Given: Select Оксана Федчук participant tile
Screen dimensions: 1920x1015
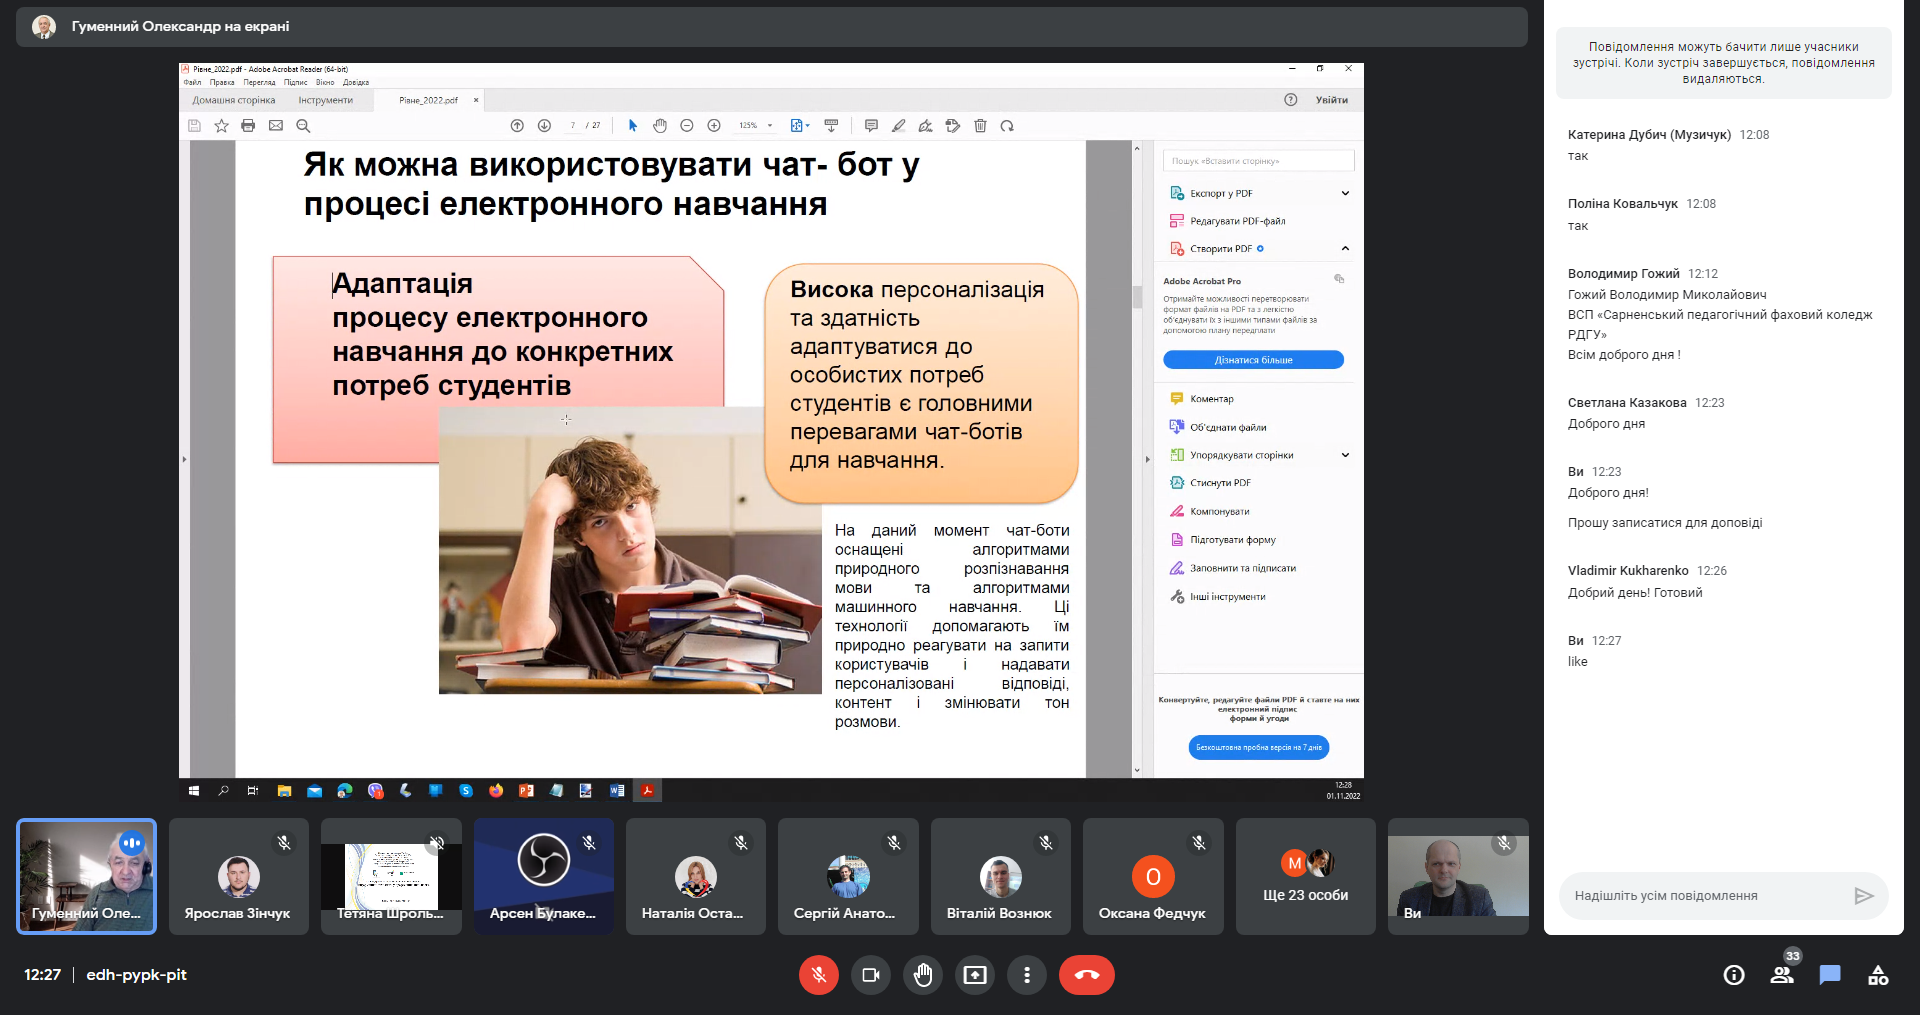Looking at the screenshot, I should tap(1153, 877).
